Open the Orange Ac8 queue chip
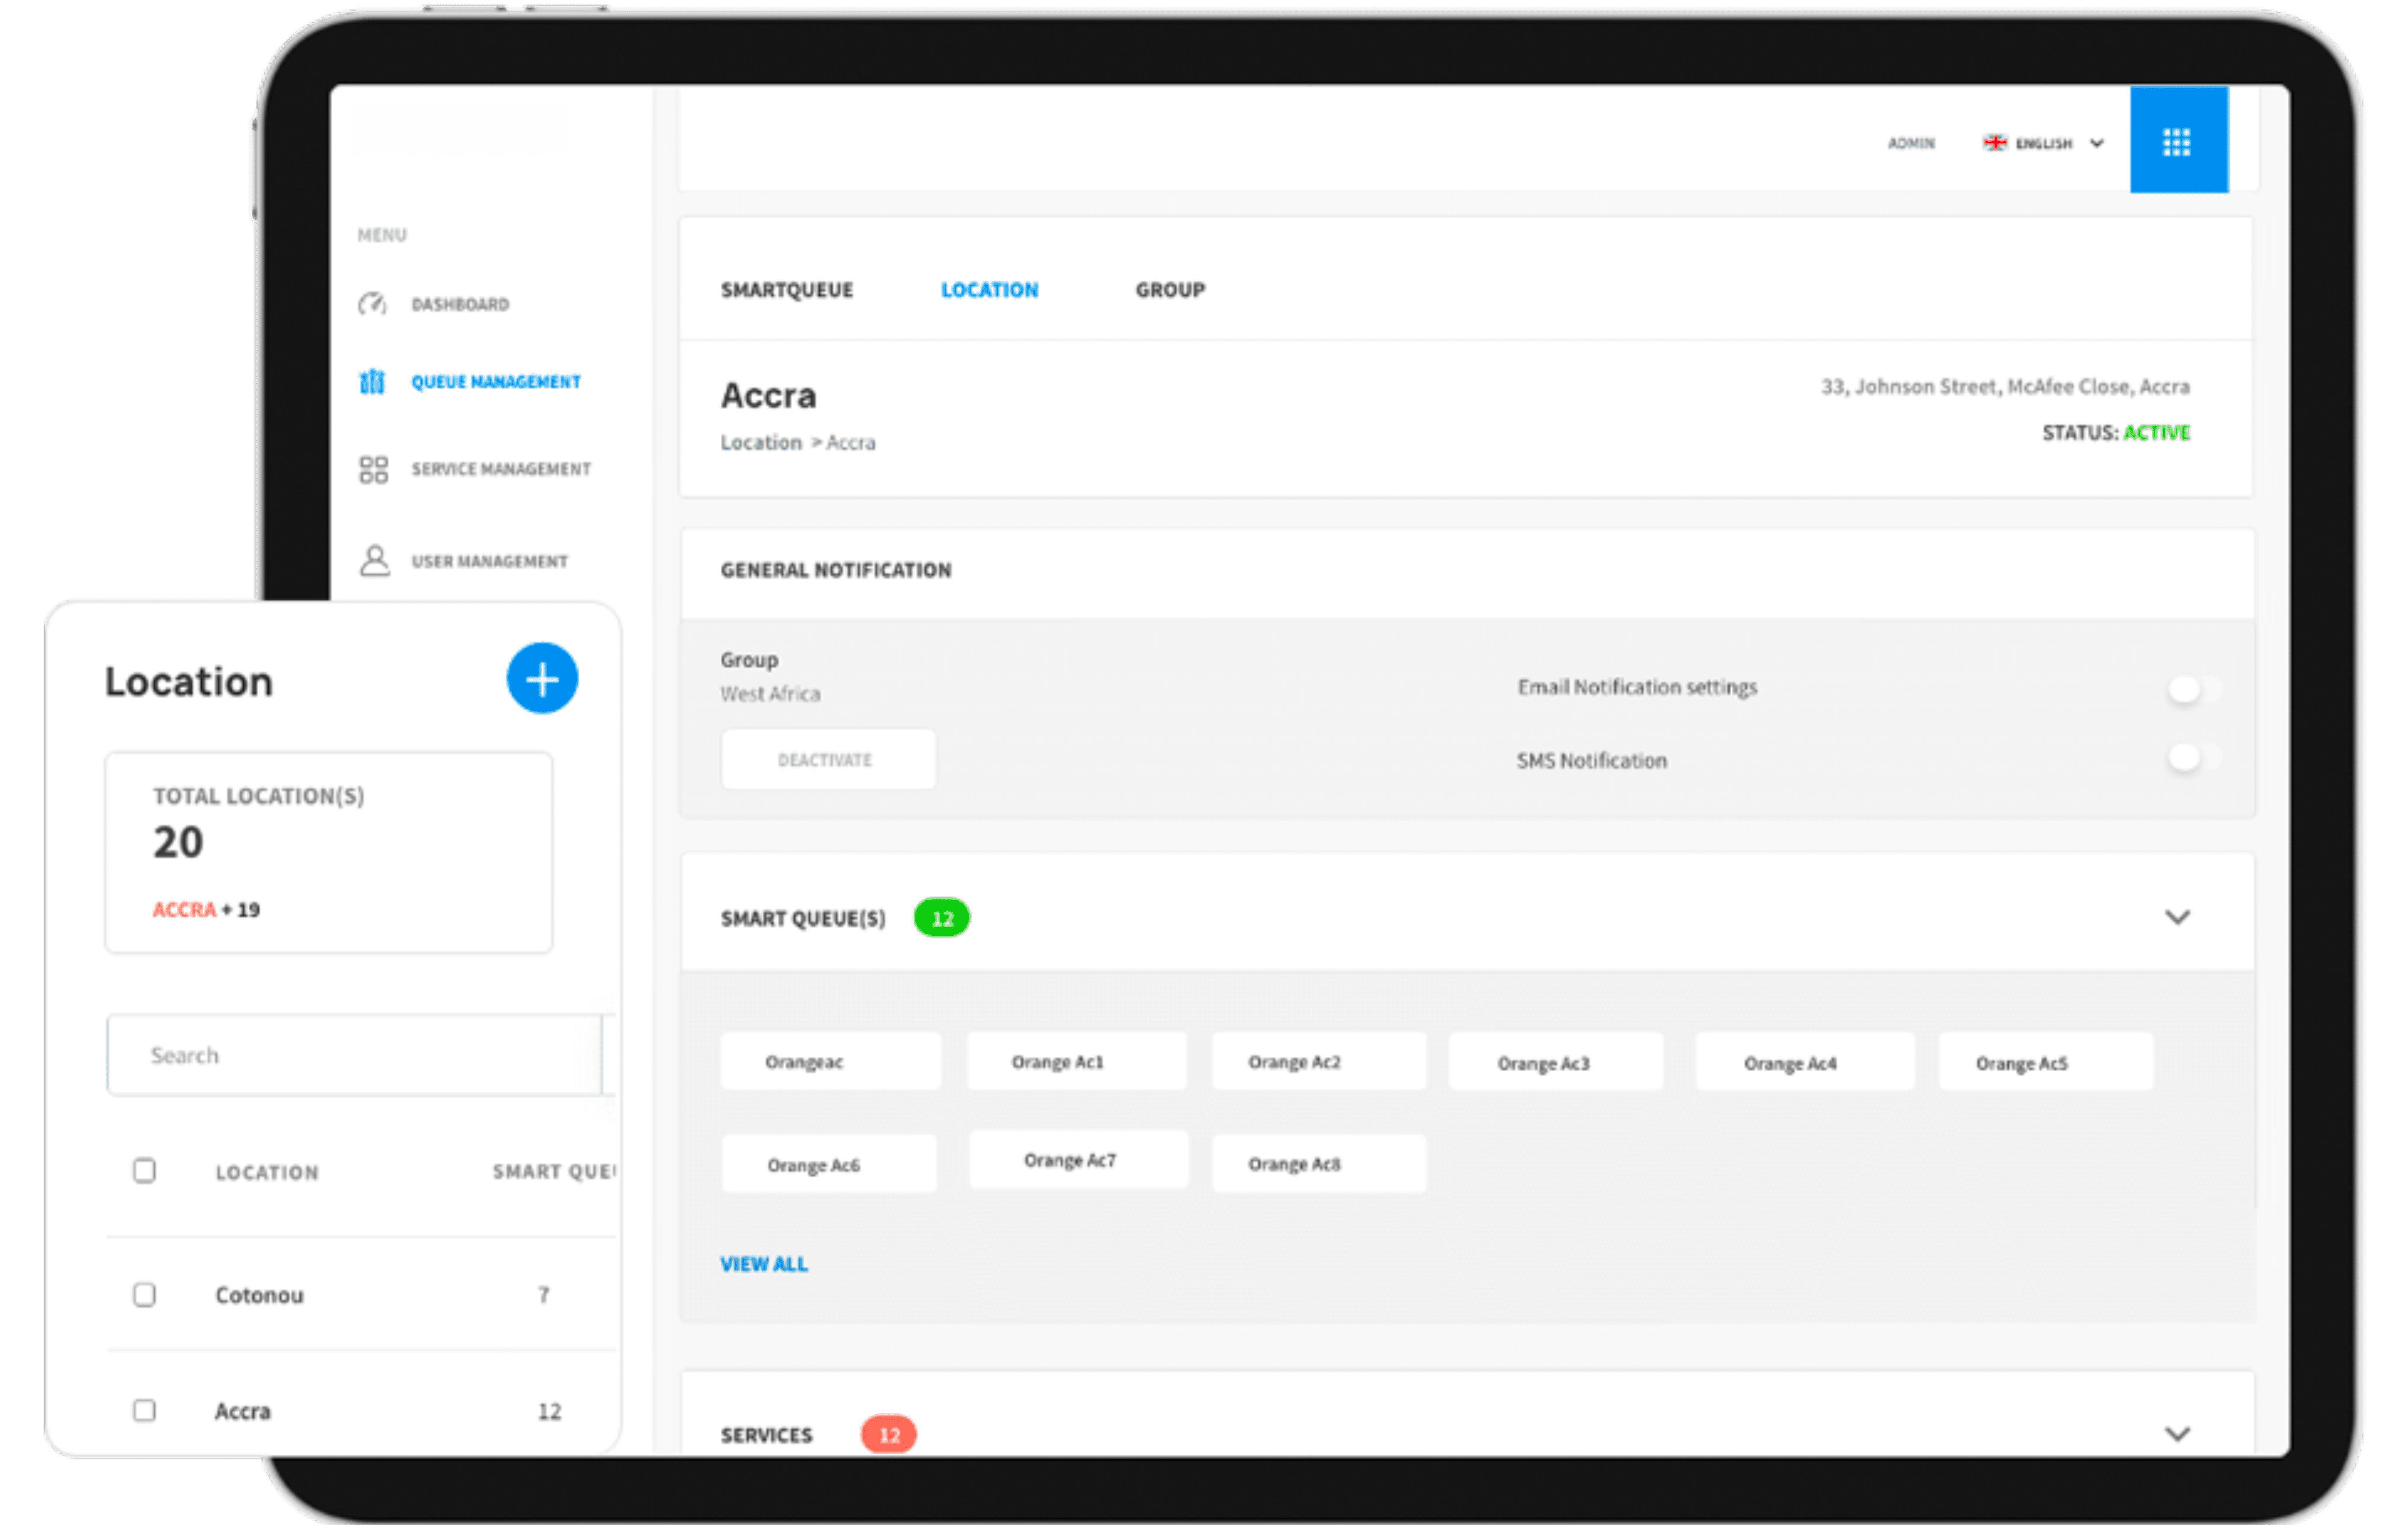2408x1525 pixels. [x=1319, y=1163]
